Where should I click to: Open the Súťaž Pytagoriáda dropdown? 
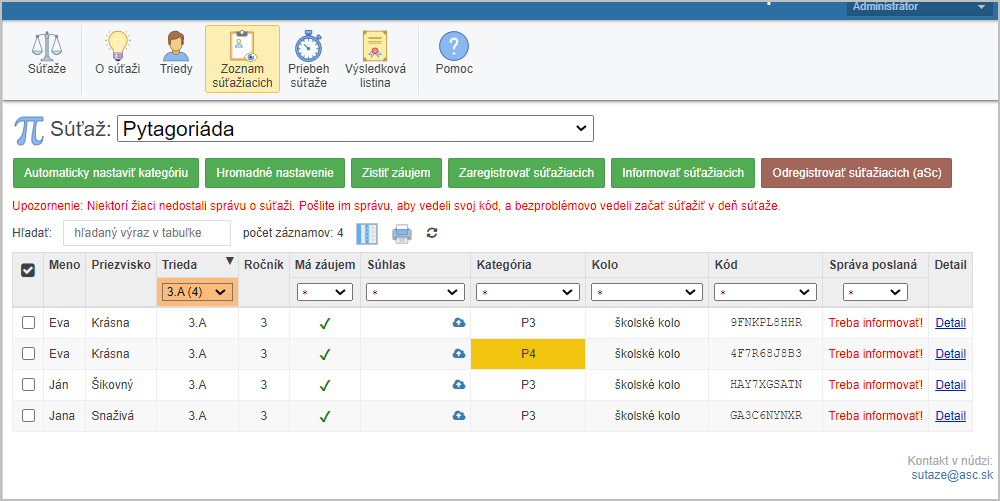pyautogui.click(x=355, y=129)
